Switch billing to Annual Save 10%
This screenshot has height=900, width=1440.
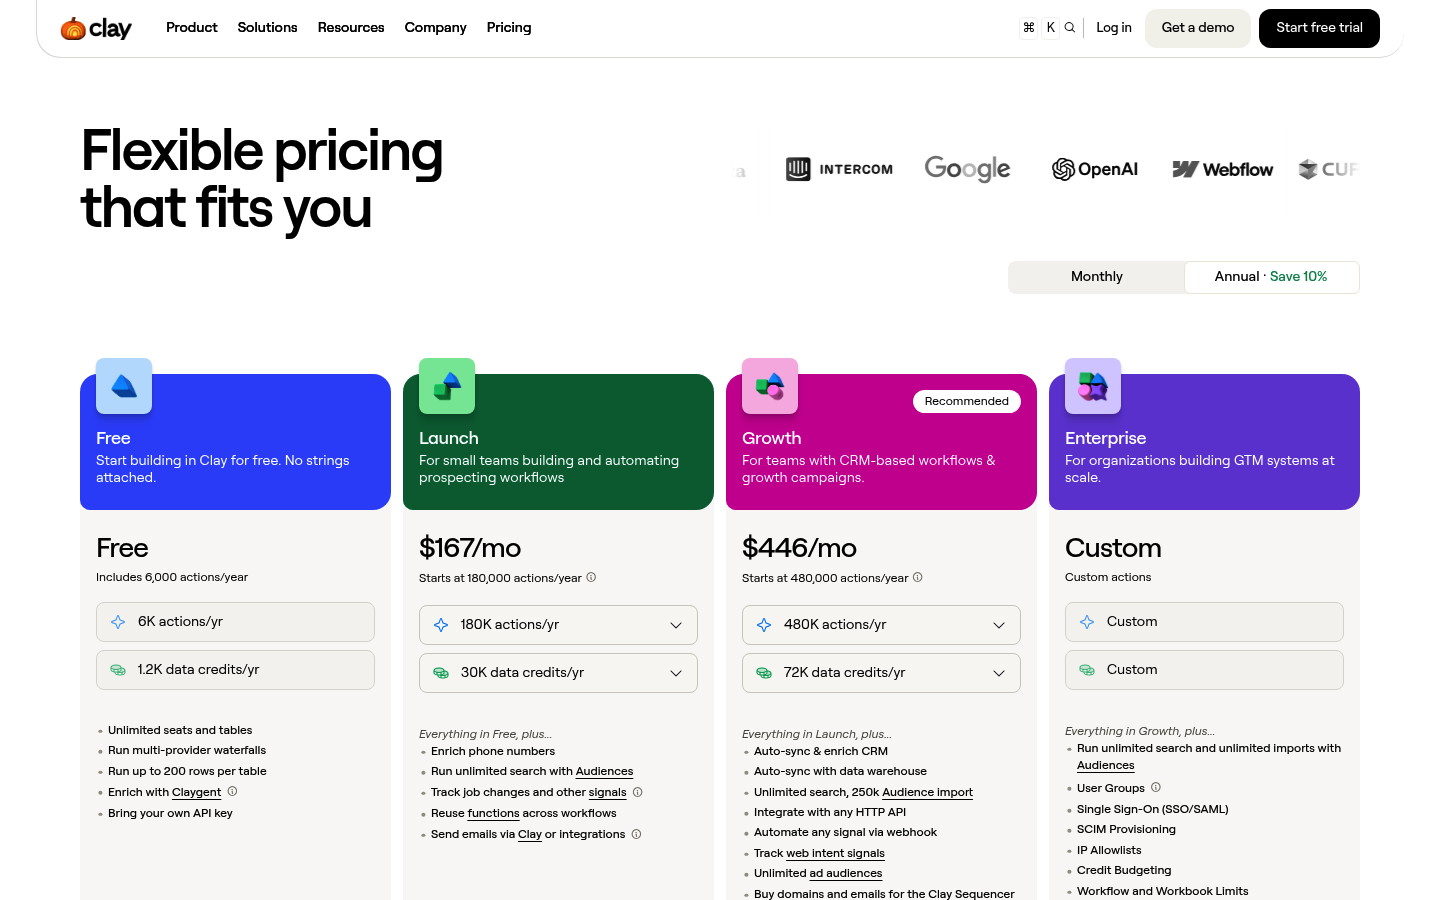(1271, 277)
